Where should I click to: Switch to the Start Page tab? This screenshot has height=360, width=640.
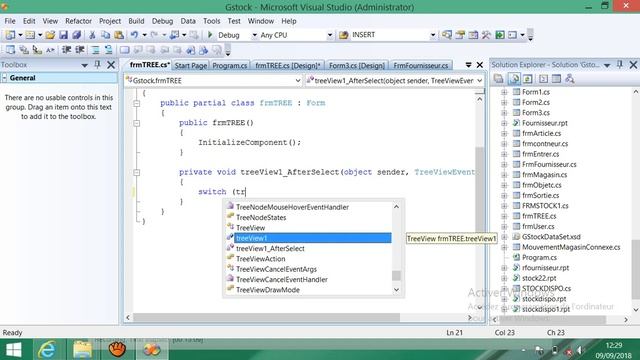click(x=191, y=65)
